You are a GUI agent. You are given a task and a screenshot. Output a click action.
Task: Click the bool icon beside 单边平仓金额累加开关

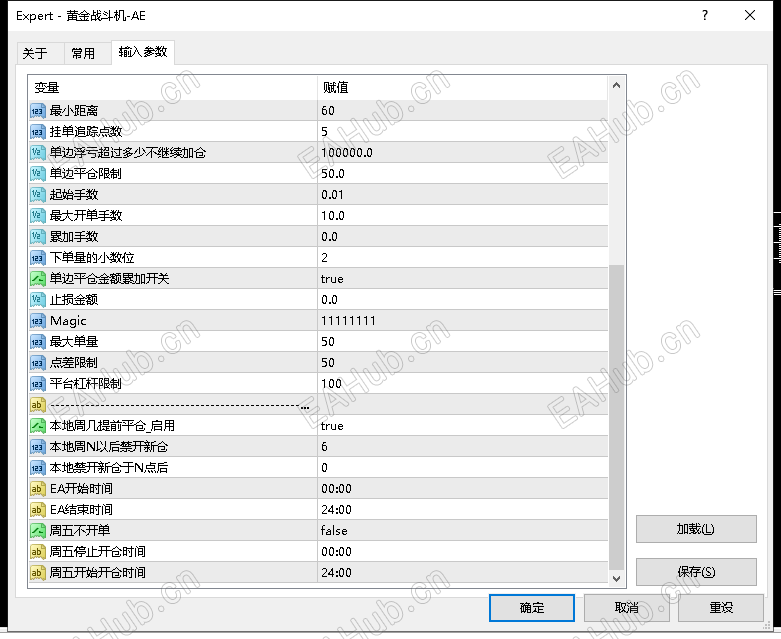tap(38, 278)
